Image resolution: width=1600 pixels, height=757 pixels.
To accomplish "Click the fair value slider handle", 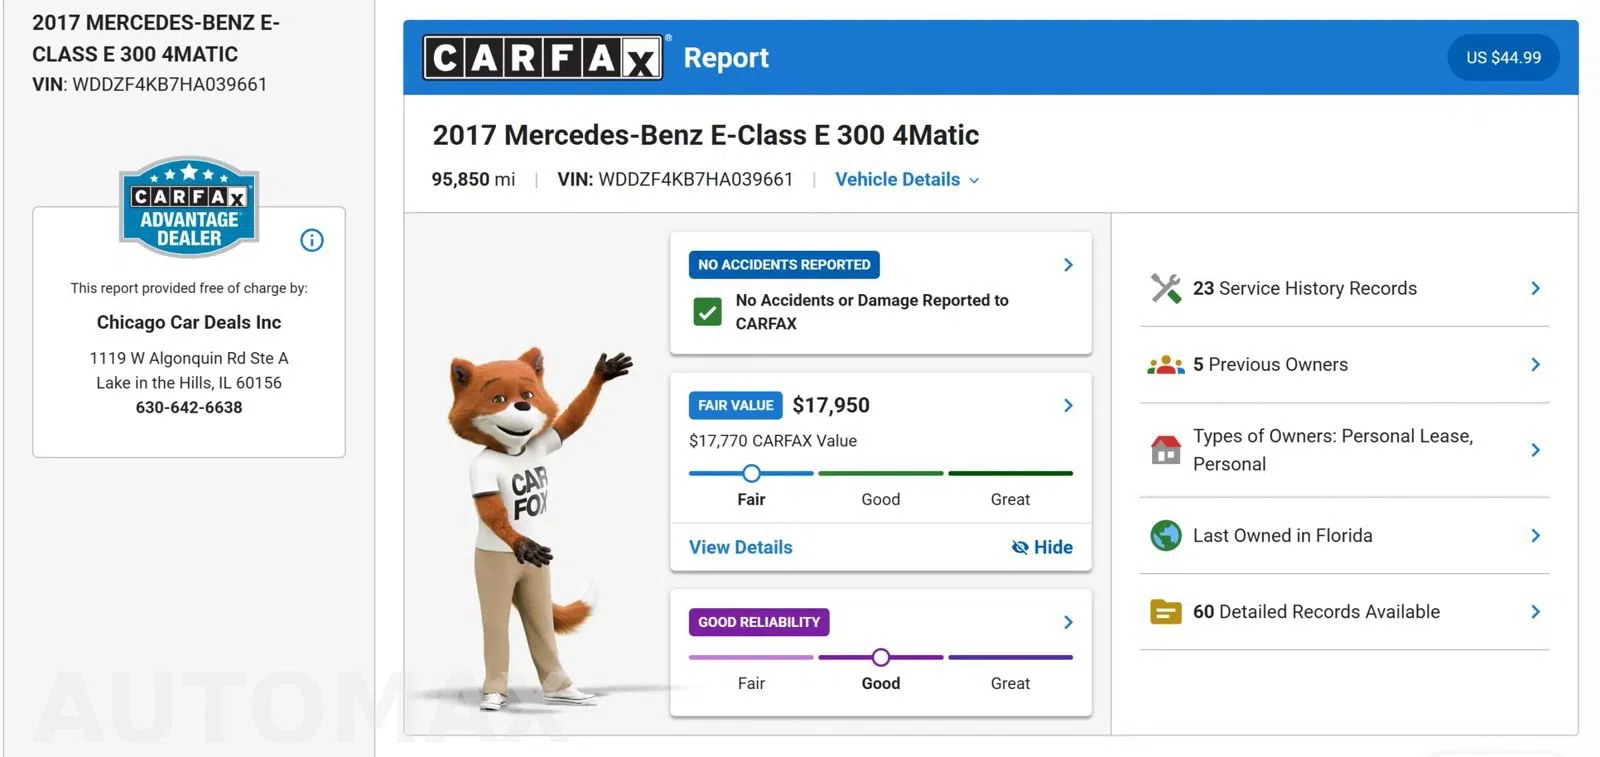I will point(752,473).
